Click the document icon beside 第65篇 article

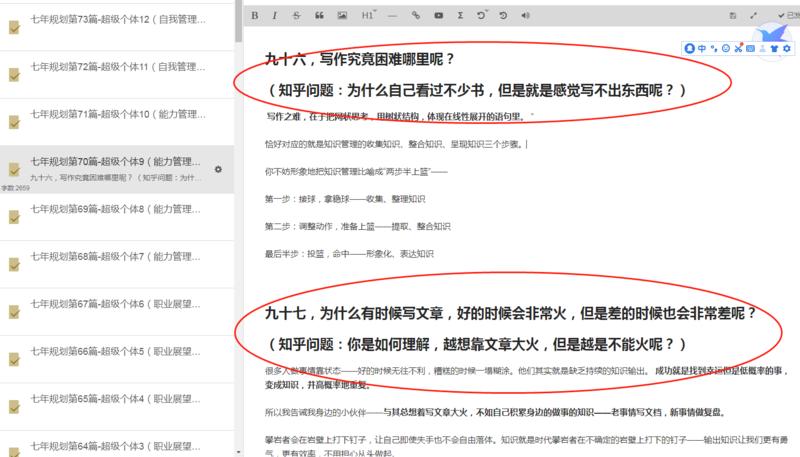click(x=14, y=407)
